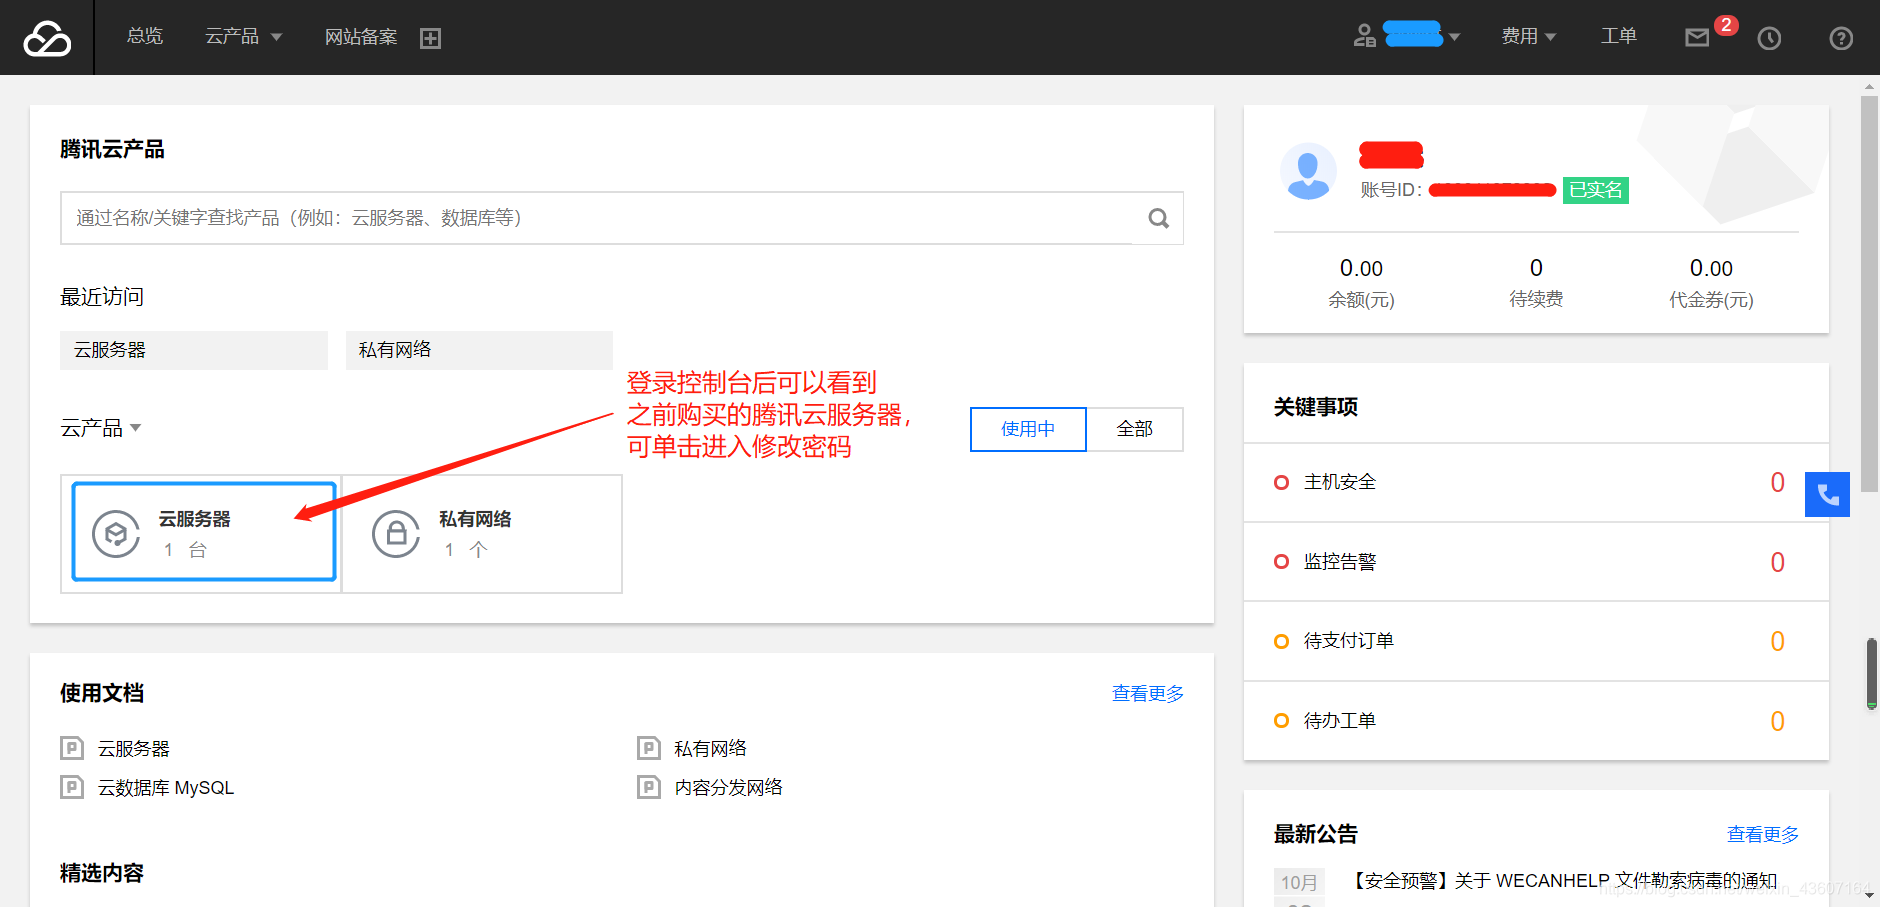Click the document icon beside 内容分发网络
The image size is (1880, 907).
point(649,787)
